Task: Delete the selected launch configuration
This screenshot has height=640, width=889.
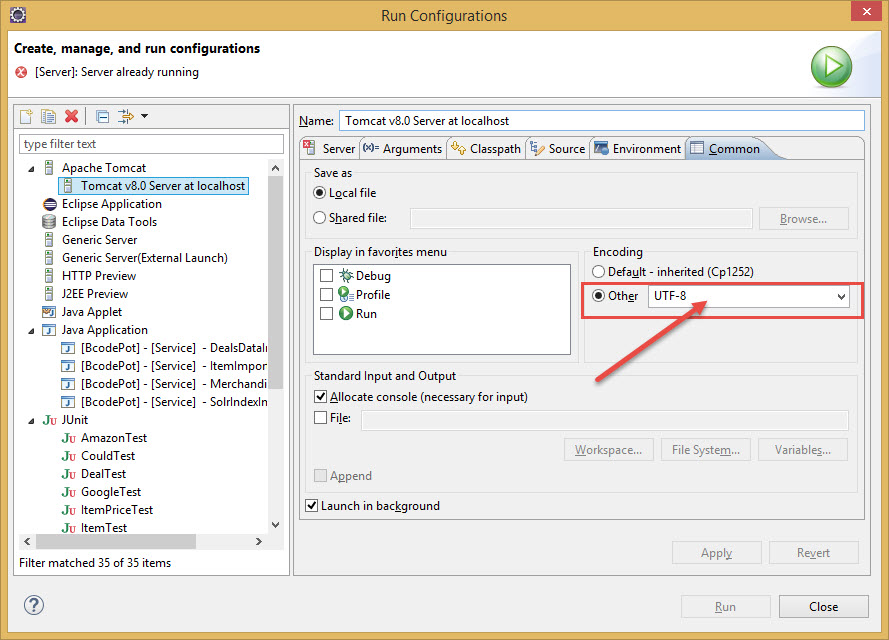Action: 71,116
